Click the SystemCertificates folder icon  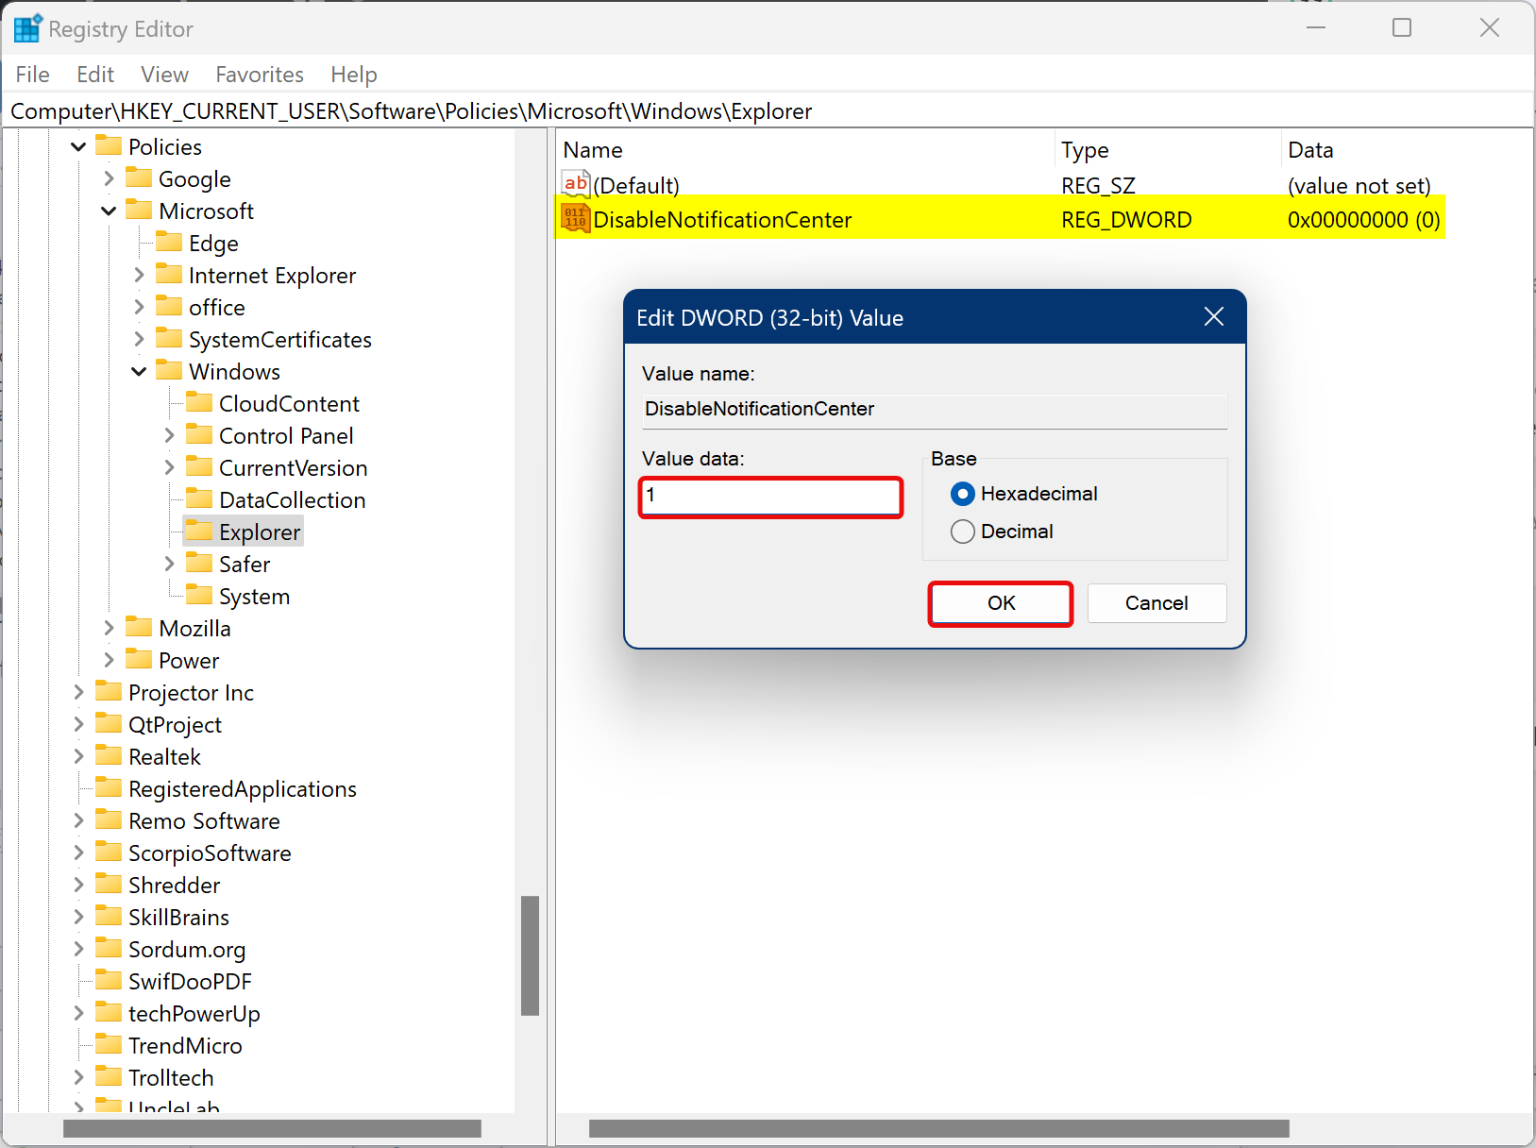point(169,338)
